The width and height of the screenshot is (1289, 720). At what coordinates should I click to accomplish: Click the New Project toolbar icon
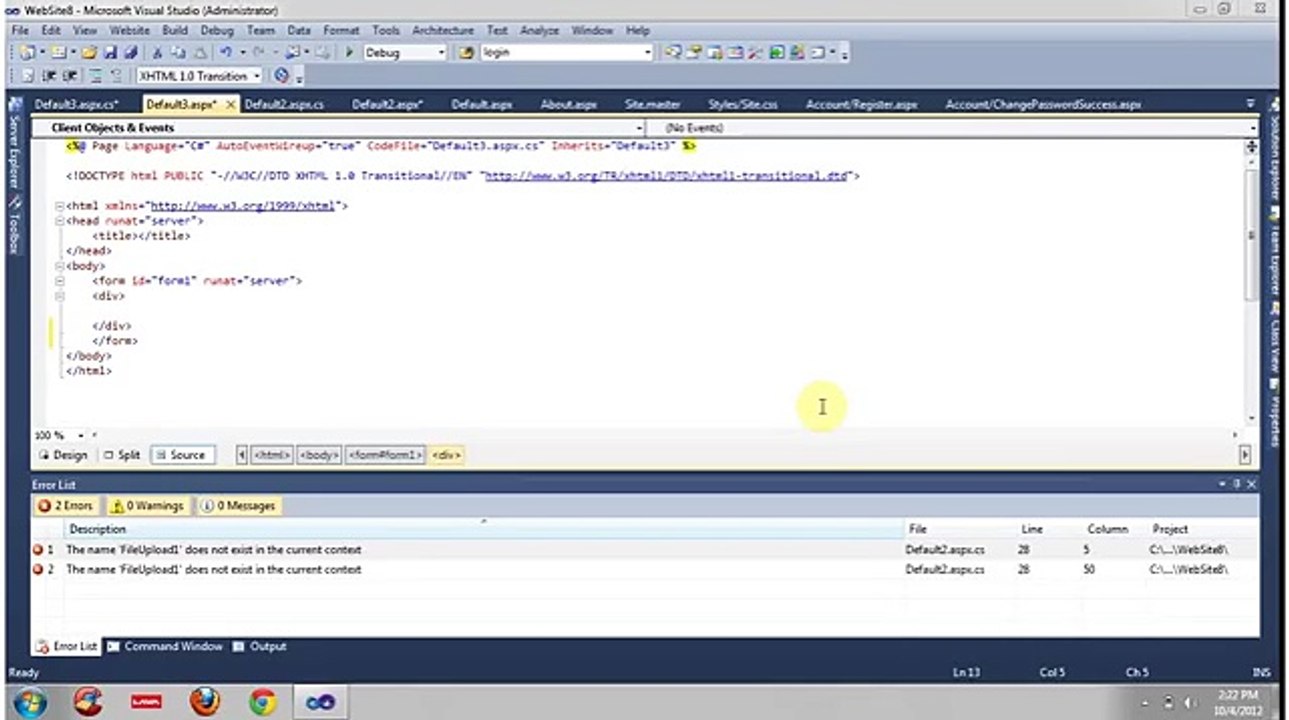tap(27, 52)
